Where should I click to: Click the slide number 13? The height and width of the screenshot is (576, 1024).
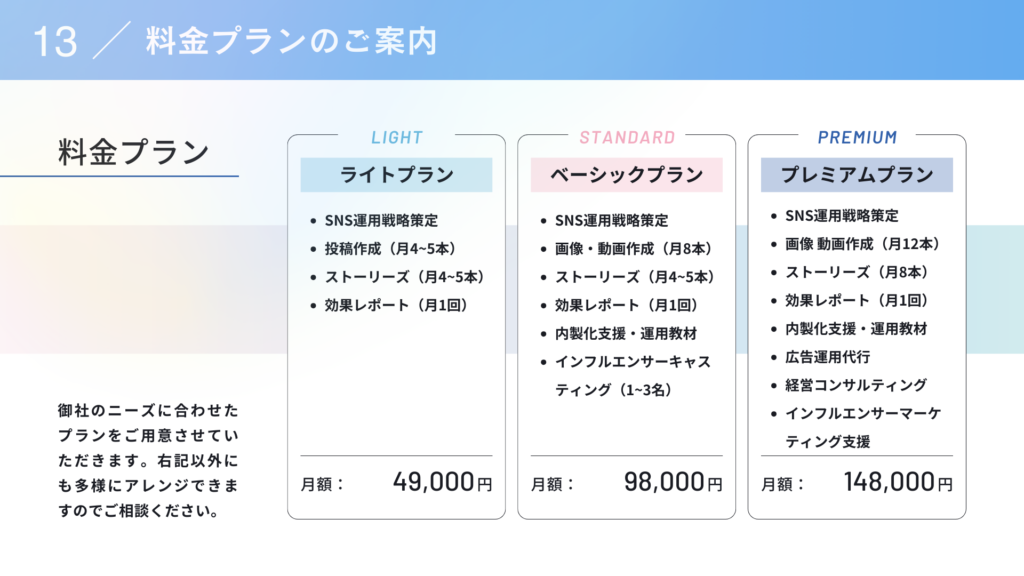55,42
